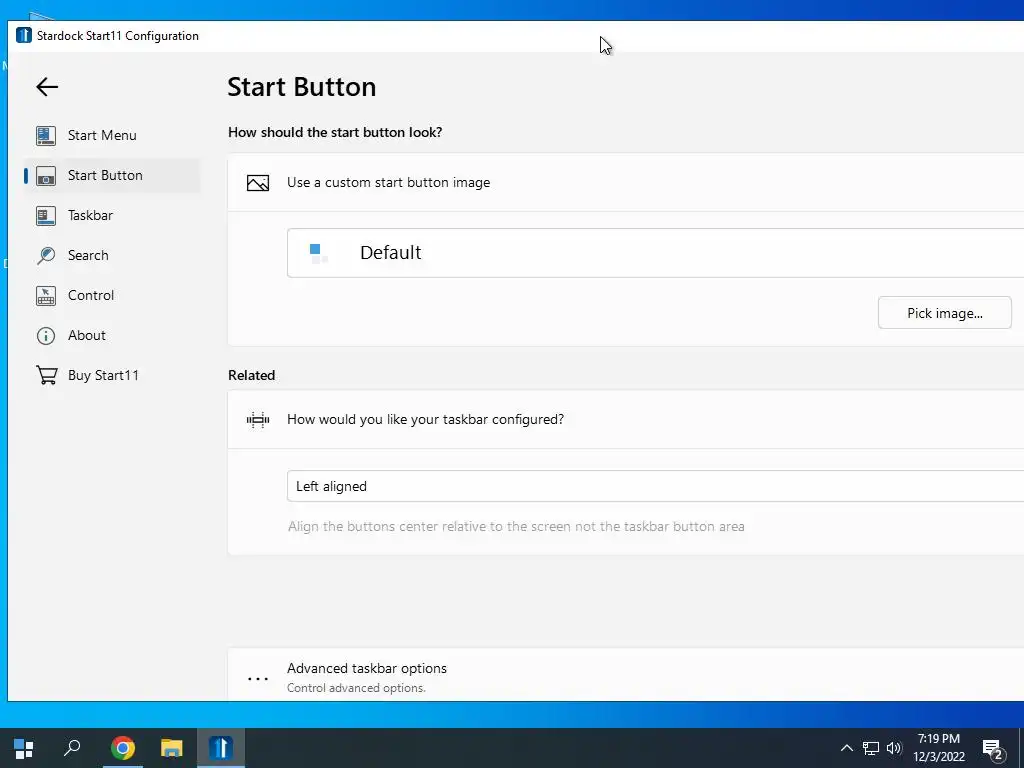Click the taskbar alignment icon
This screenshot has width=1024, height=768.
(258, 420)
